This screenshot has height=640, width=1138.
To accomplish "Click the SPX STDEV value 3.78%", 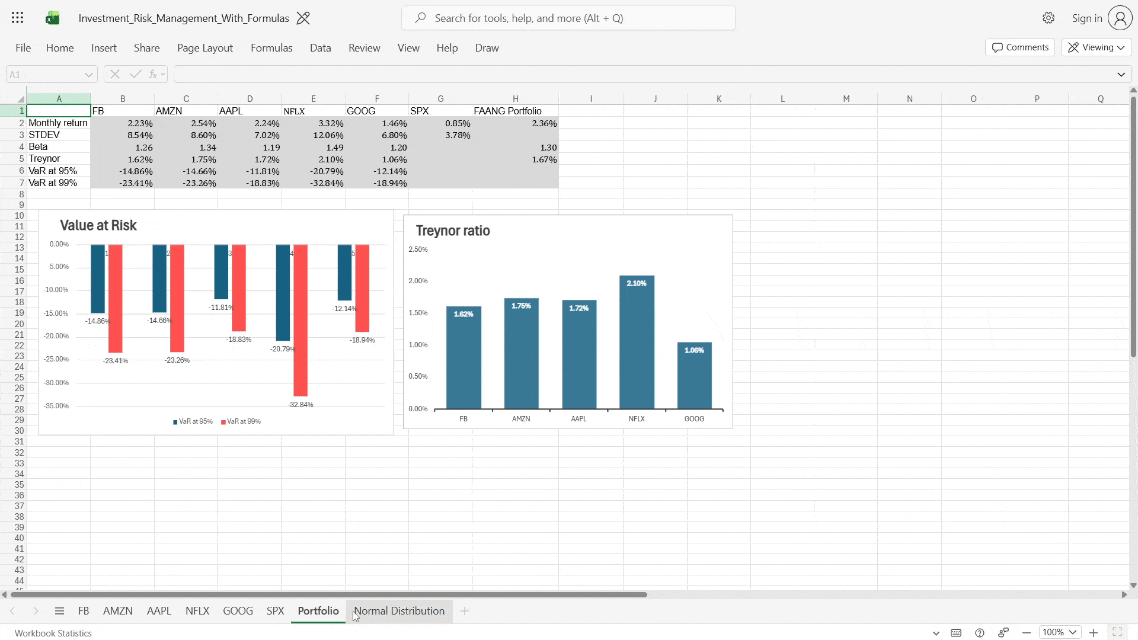I will click(441, 135).
